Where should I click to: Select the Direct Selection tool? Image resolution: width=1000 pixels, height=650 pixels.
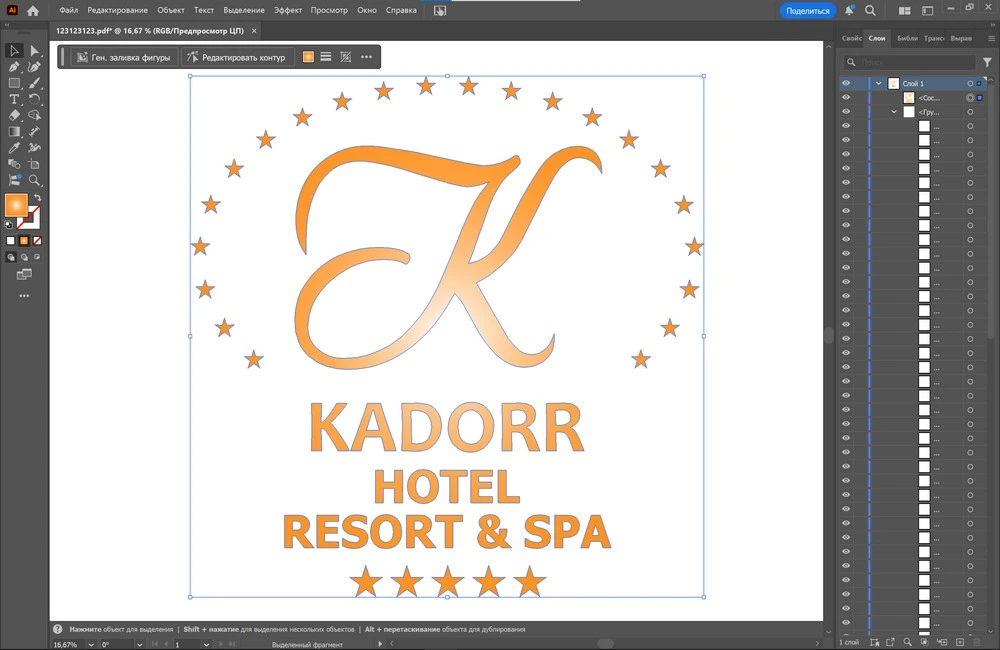coord(35,51)
